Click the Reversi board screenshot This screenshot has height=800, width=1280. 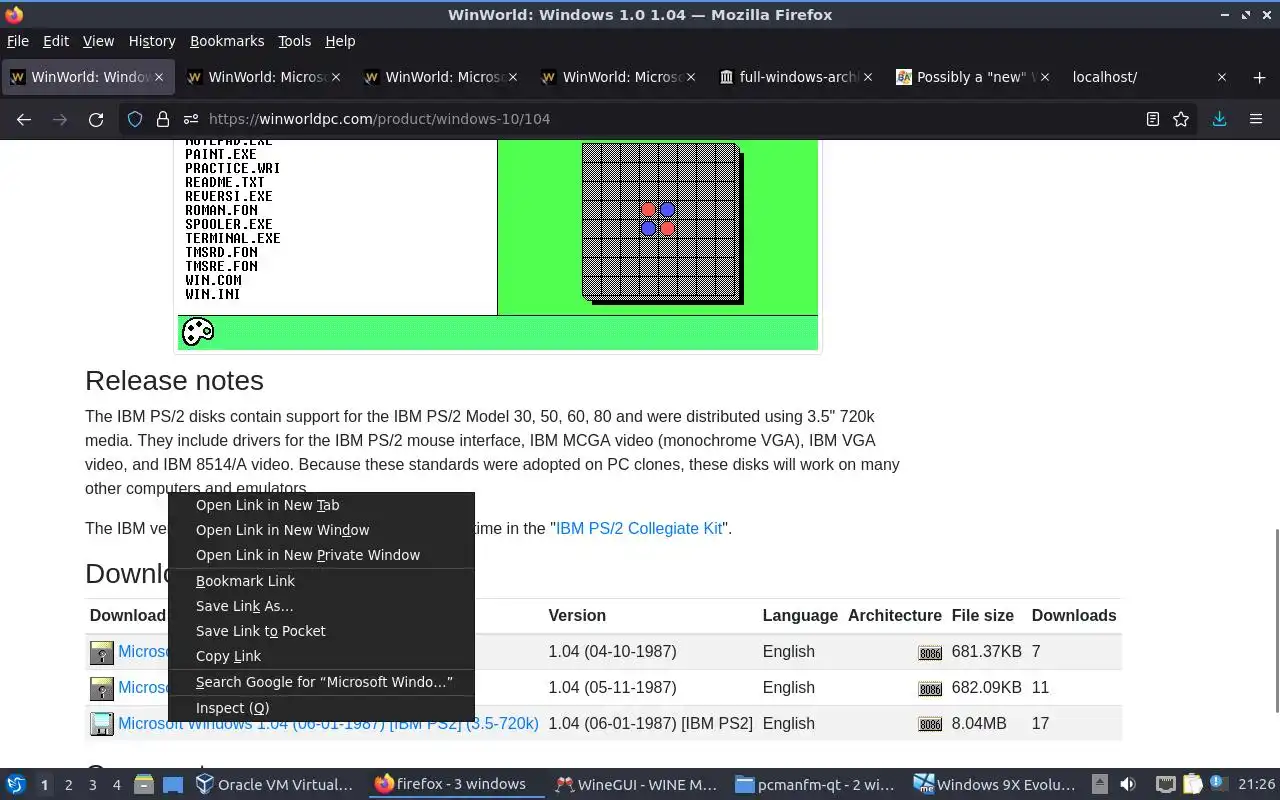pyautogui.click(x=661, y=222)
